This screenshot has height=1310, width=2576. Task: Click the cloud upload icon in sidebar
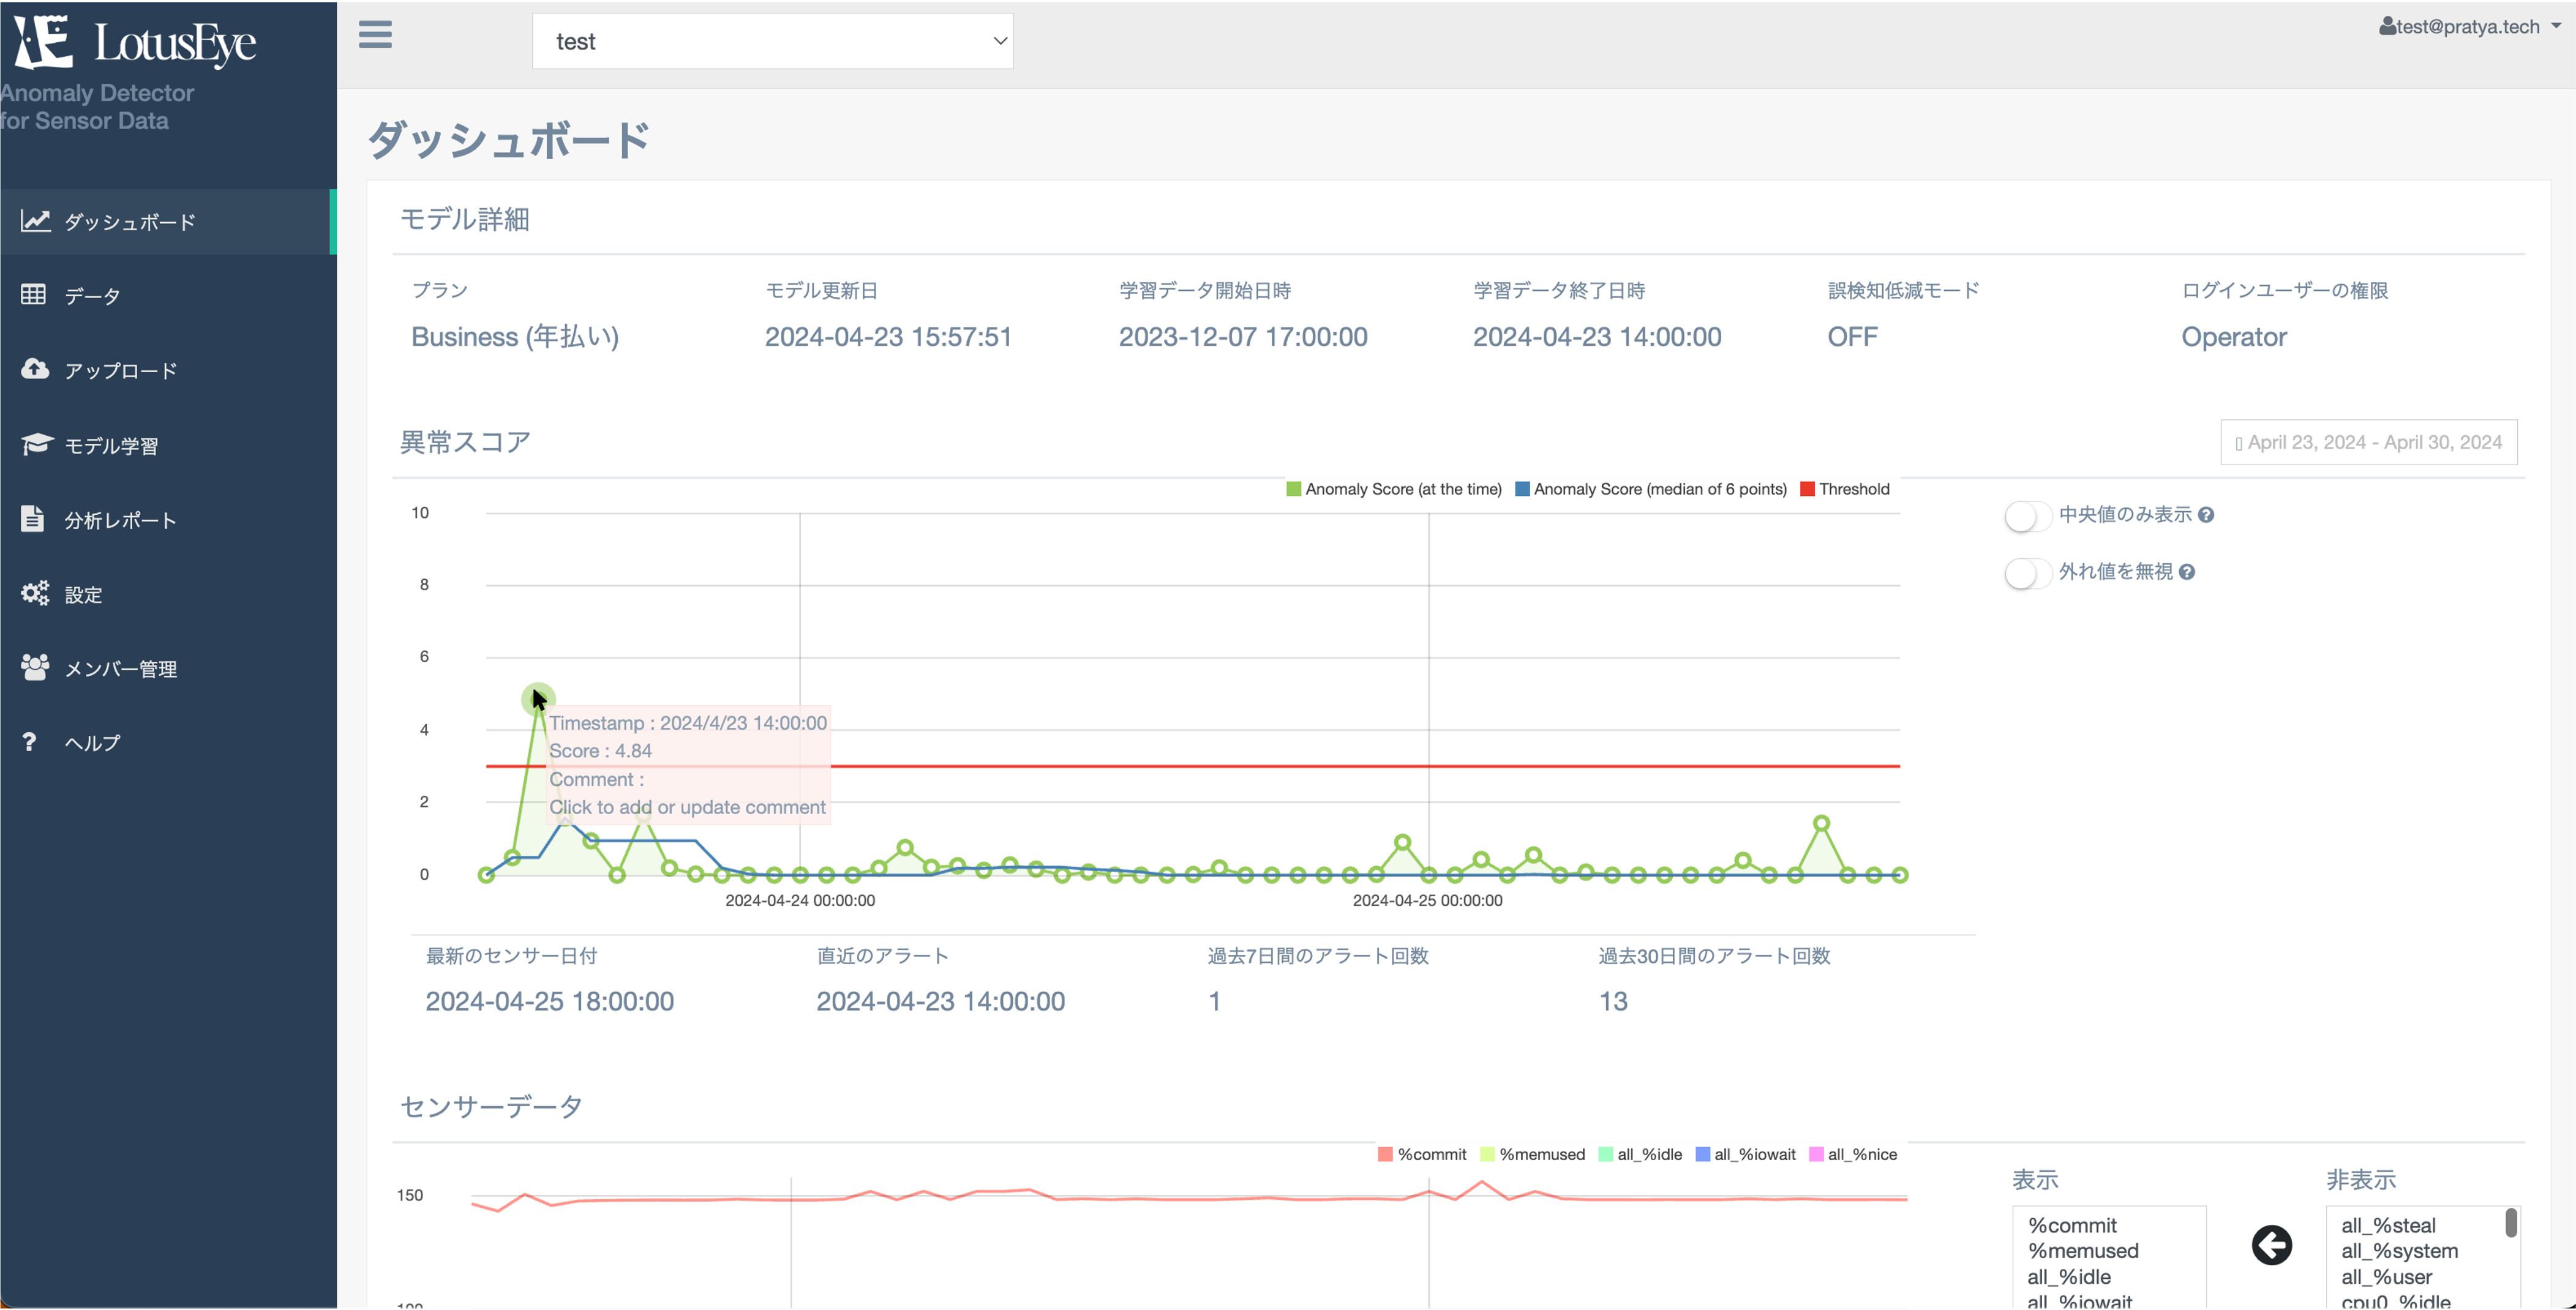pyautogui.click(x=35, y=369)
